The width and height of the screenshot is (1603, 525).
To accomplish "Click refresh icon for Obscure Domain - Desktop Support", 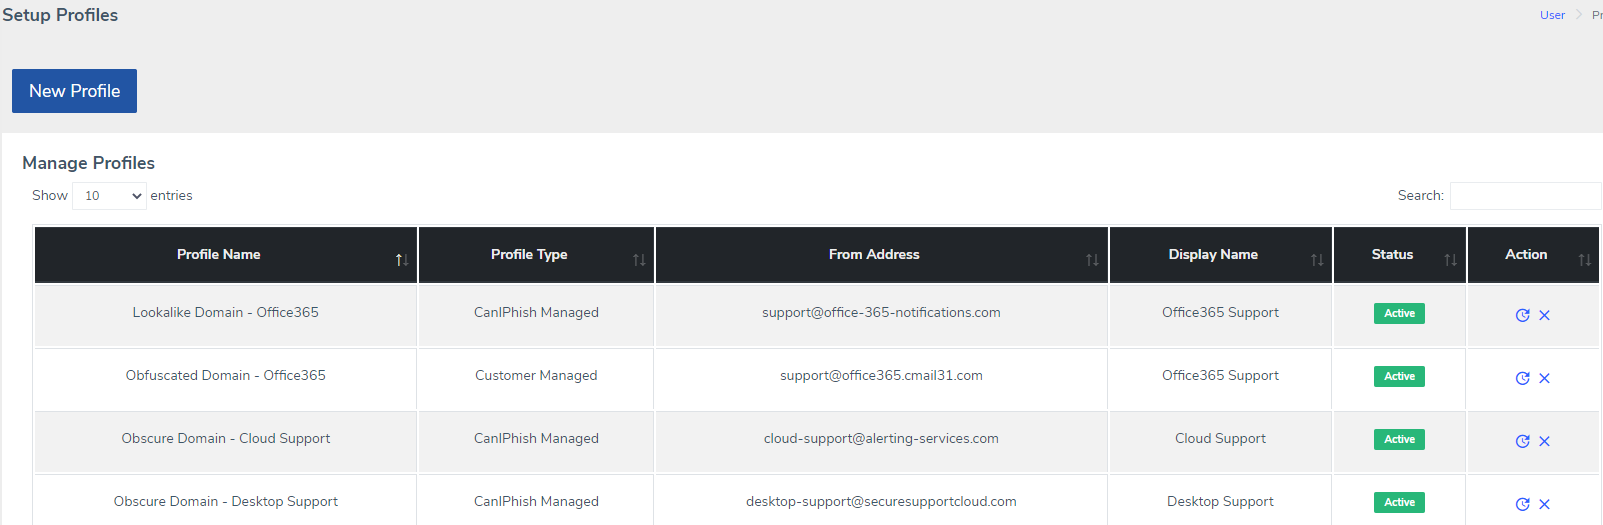I will click(x=1522, y=504).
